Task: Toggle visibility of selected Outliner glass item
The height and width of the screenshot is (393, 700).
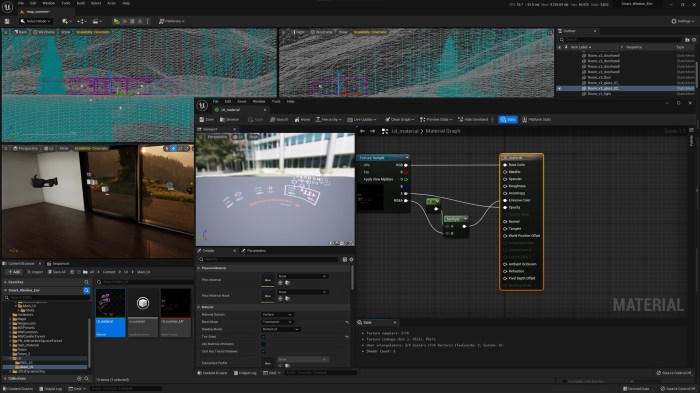Action: [x=559, y=88]
